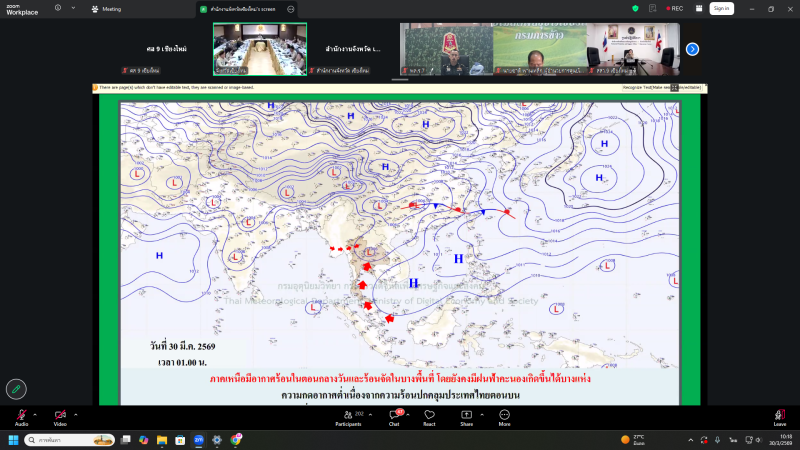Expand the Participants options arrow
The width and height of the screenshot is (800, 450).
(372, 413)
